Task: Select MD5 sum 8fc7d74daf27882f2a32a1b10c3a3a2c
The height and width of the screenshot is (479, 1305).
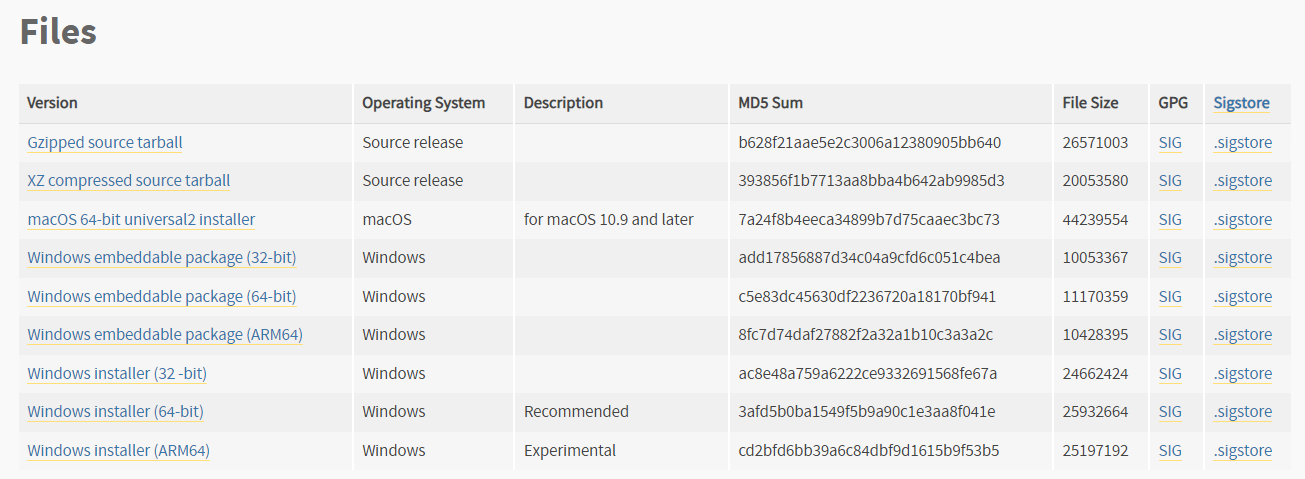Action: click(x=865, y=335)
